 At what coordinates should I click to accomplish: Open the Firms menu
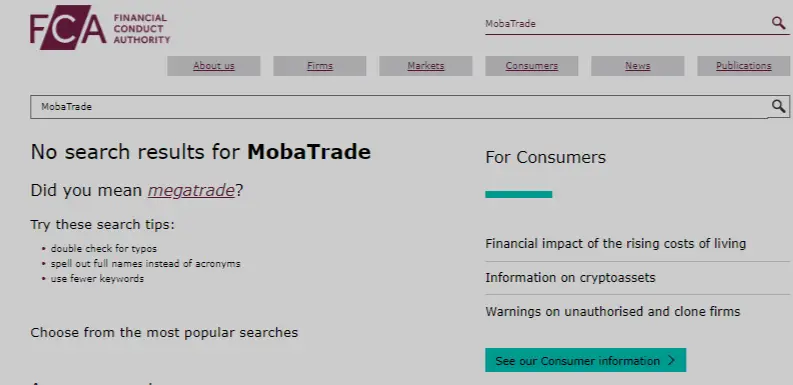coord(320,66)
